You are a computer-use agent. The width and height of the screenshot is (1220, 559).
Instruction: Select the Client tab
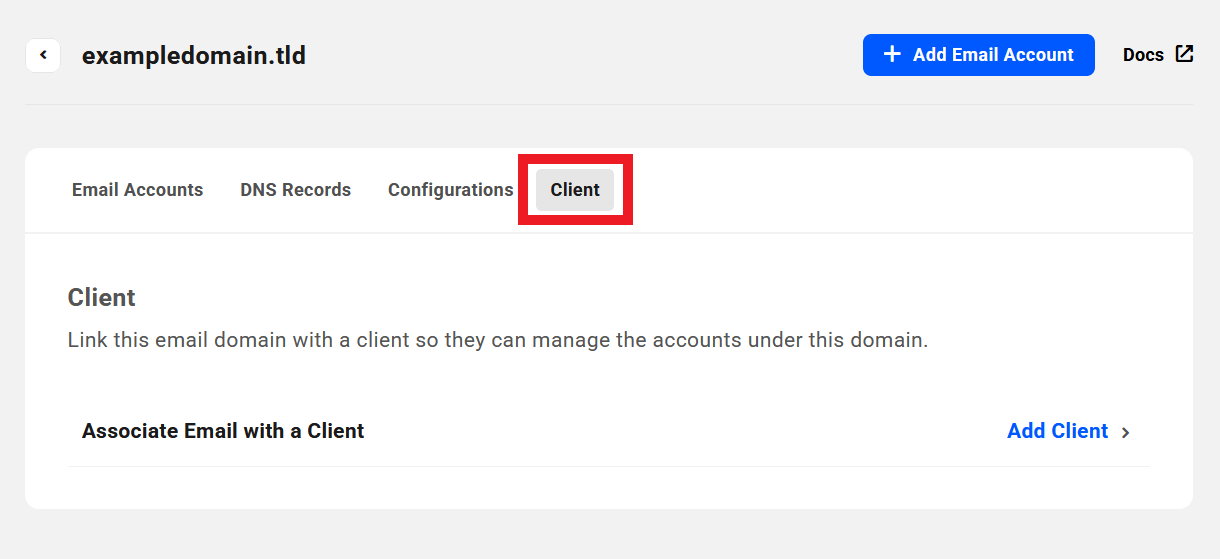[x=575, y=190]
